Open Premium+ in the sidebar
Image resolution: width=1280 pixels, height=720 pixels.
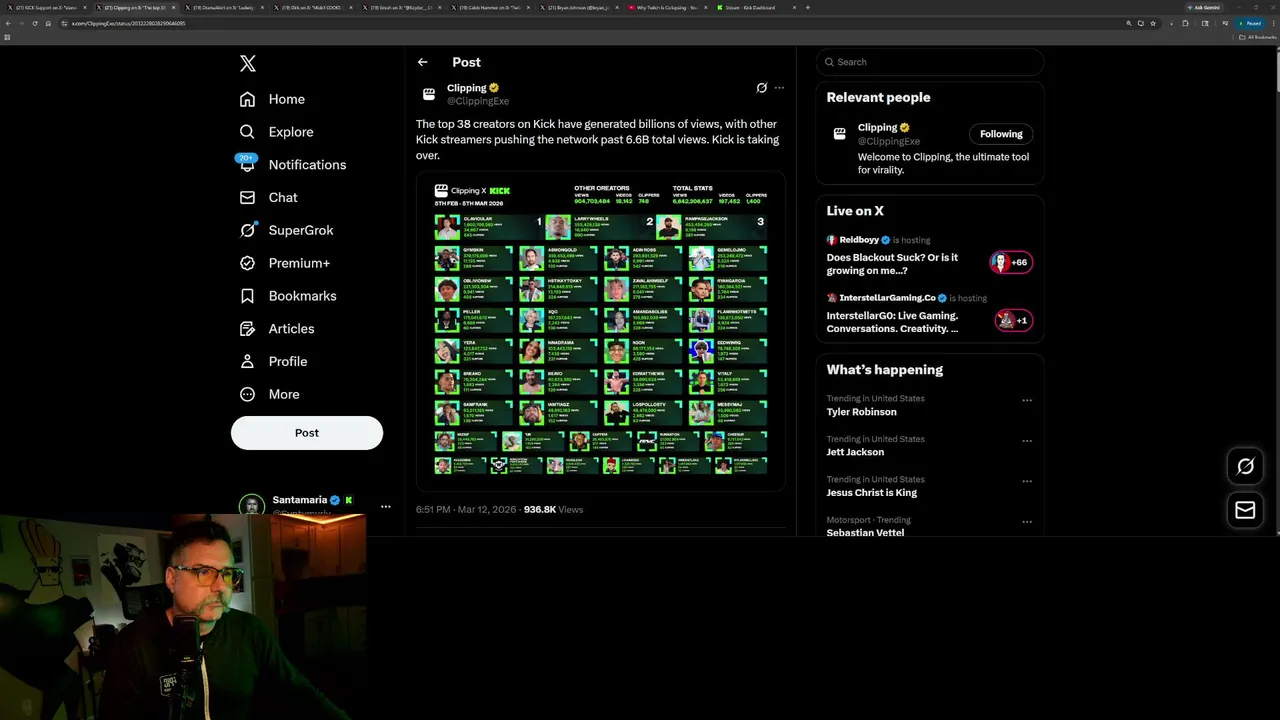coord(284,263)
